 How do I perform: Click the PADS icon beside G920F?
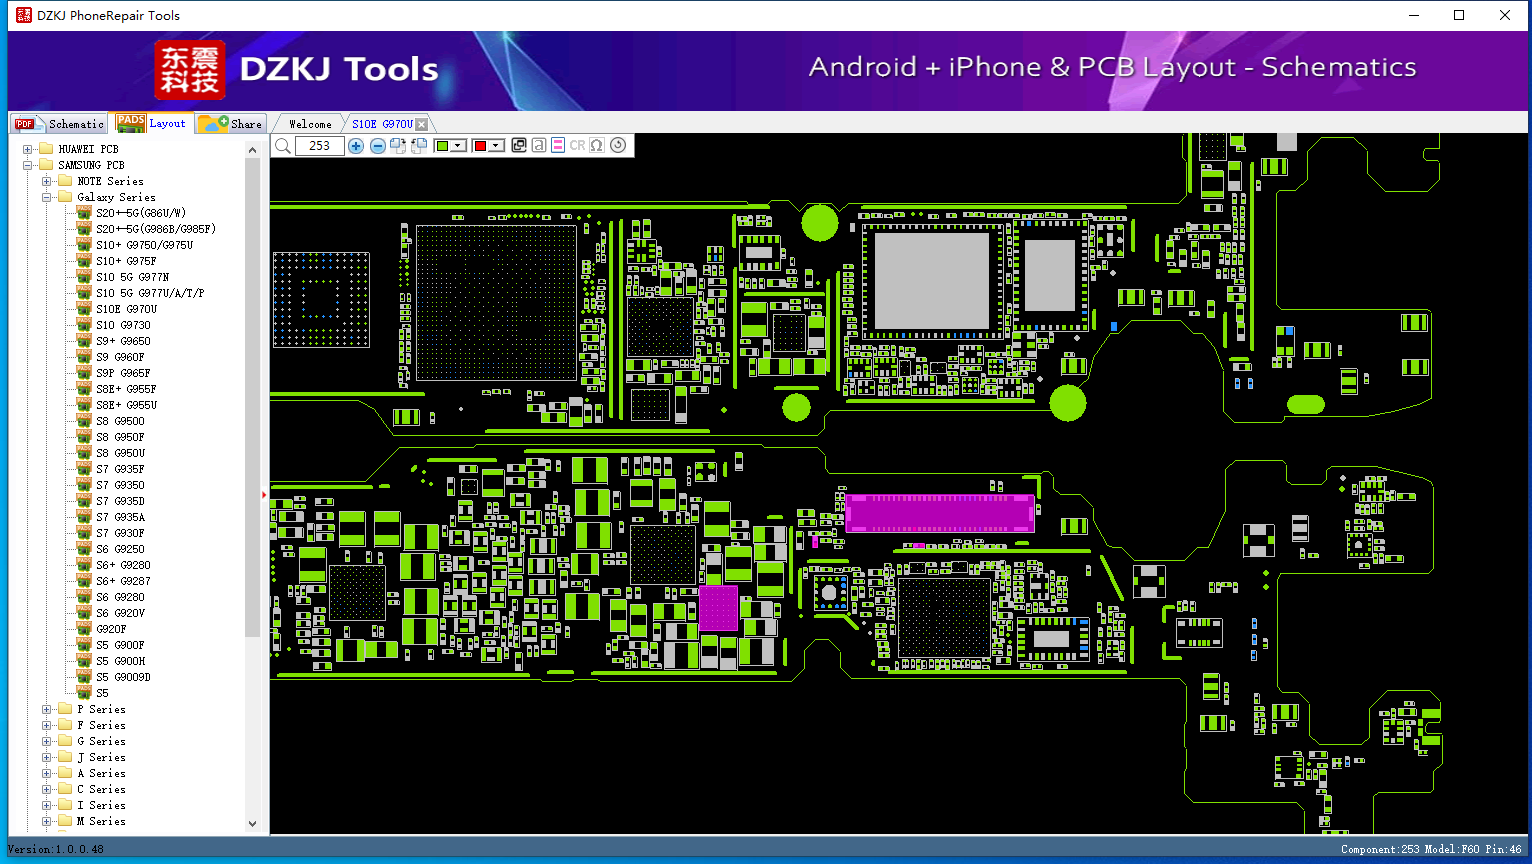pos(84,629)
